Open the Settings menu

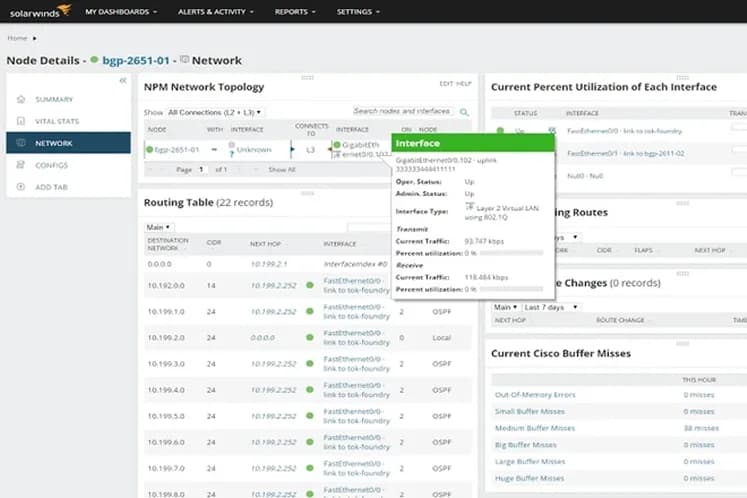click(358, 11)
